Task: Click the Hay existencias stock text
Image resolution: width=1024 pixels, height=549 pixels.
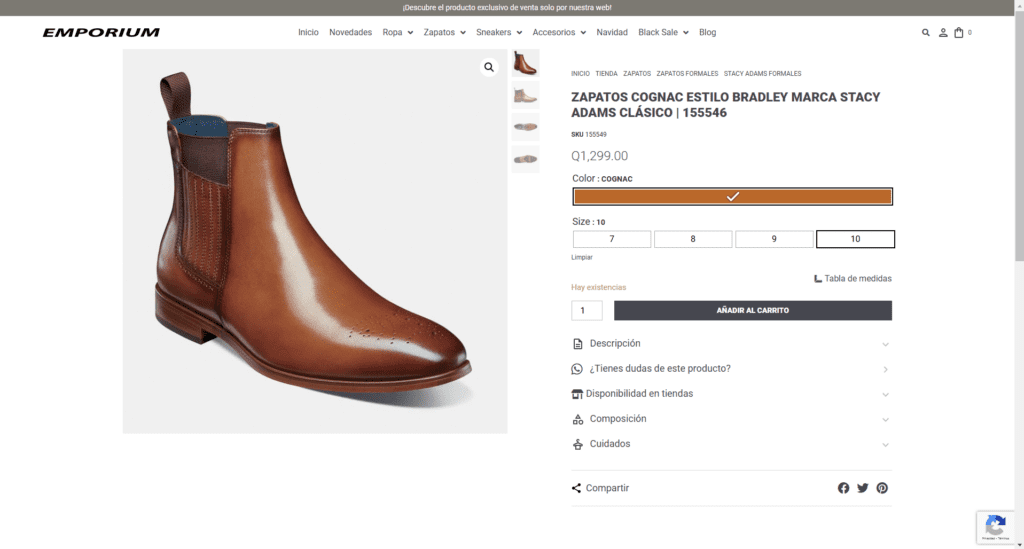Action: coord(598,287)
